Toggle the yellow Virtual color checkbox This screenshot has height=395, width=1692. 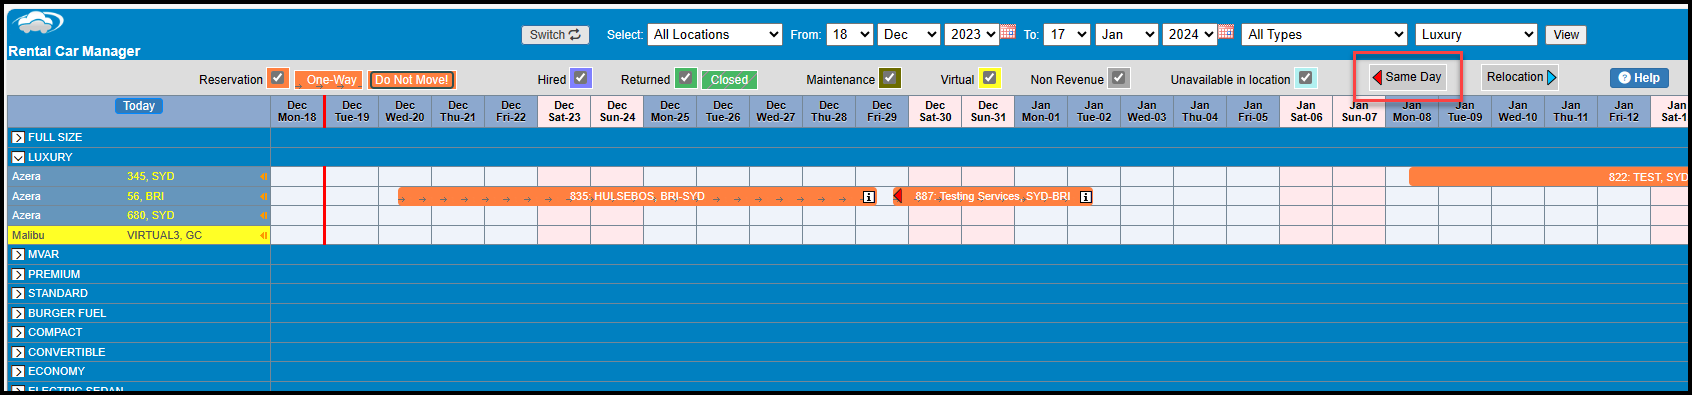989,78
